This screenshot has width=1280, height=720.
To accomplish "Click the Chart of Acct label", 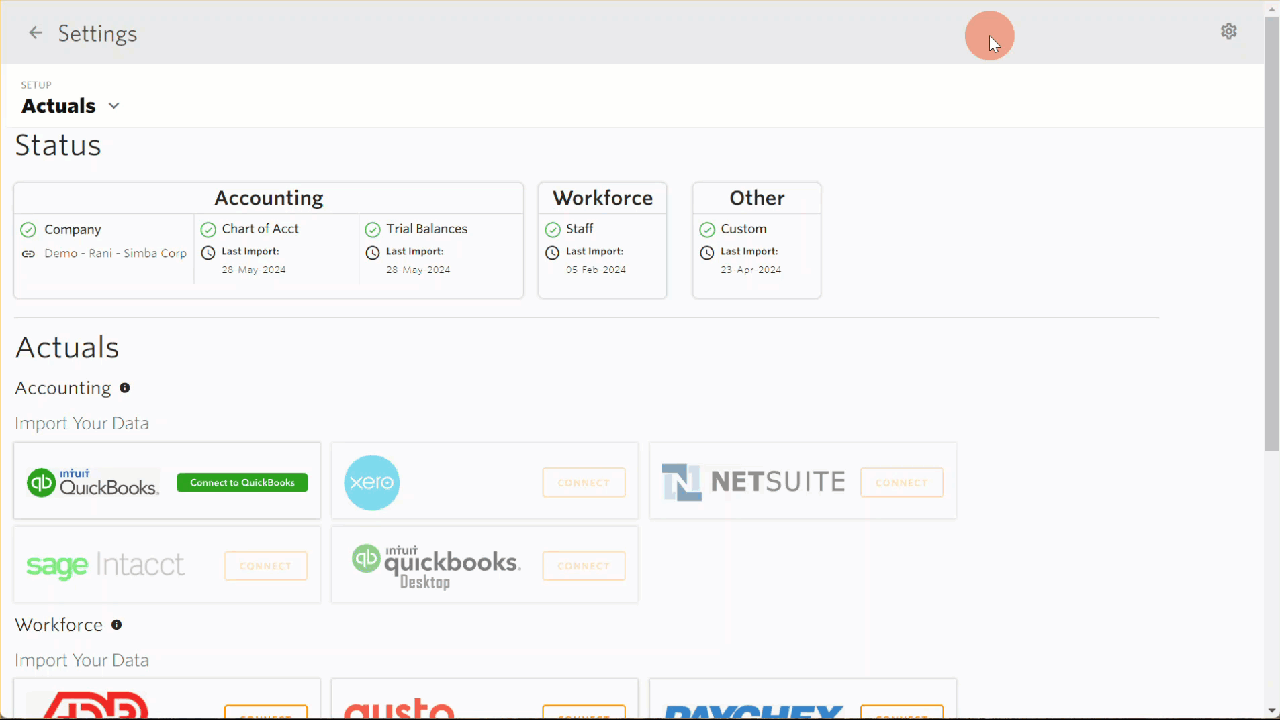I will click(260, 229).
